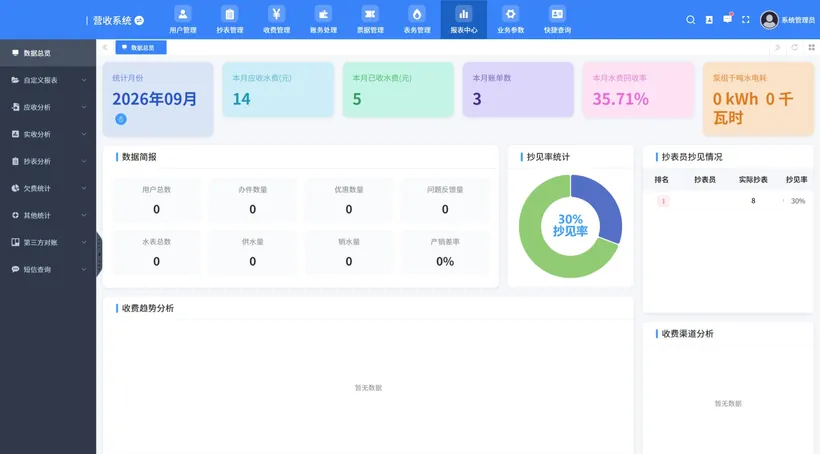The image size is (820, 454).
Task: Click the 30% 抄见率 donut center label
Action: pyautogui.click(x=570, y=225)
